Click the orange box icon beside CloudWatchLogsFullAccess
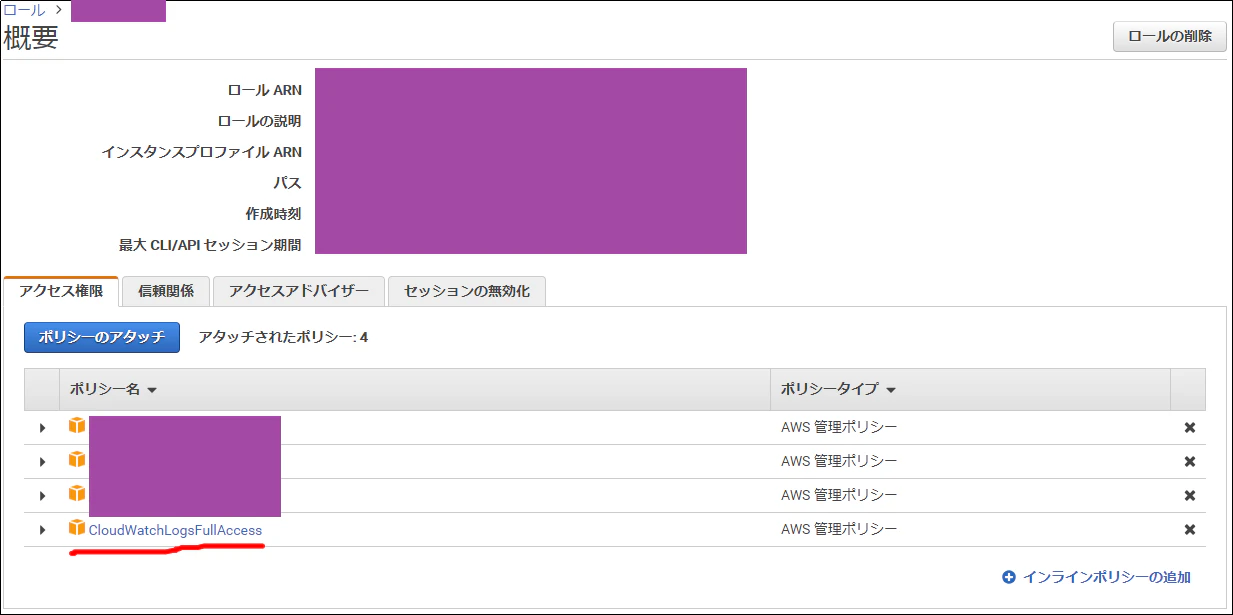The height and width of the screenshot is (615, 1233). (77, 528)
